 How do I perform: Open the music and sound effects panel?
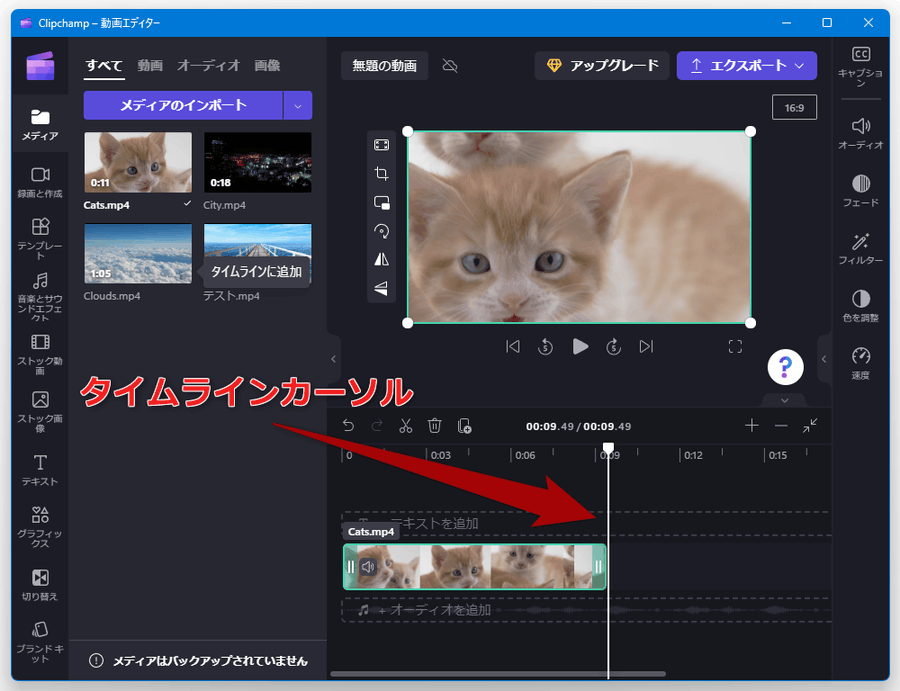coord(40,296)
